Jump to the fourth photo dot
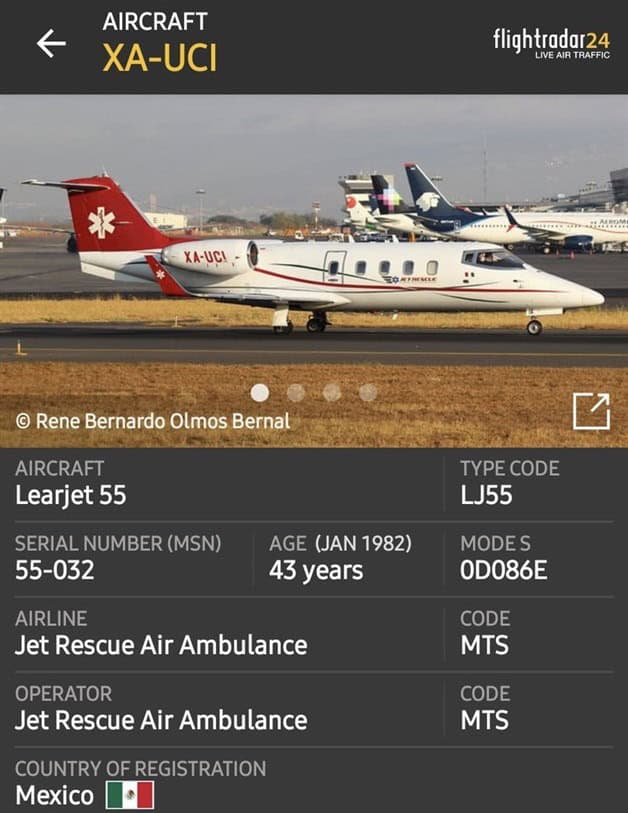The height and width of the screenshot is (813, 628). point(368,393)
